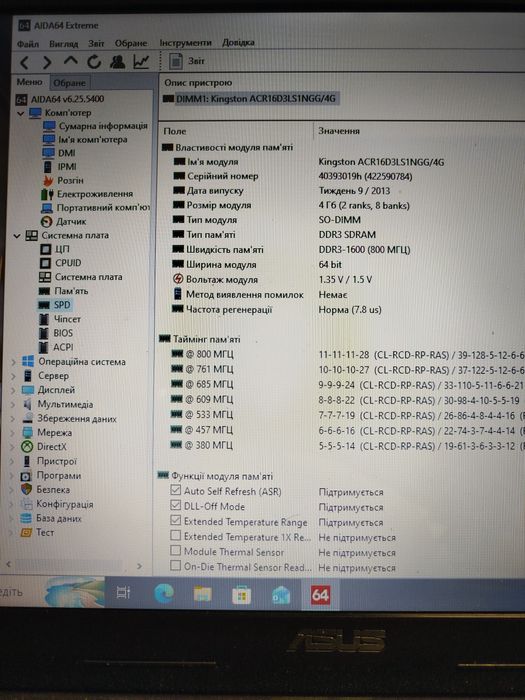Click the IPMI icon in tree

point(48,167)
